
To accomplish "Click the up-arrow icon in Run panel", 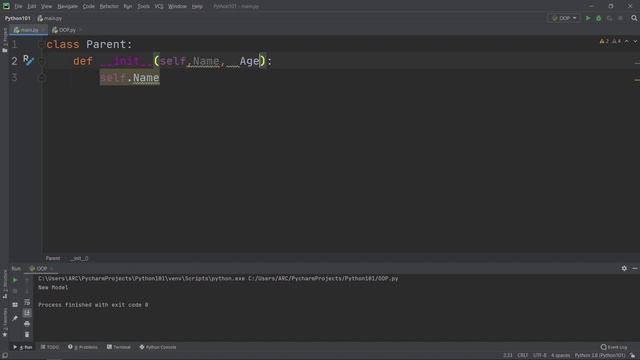I will pos(27,280).
